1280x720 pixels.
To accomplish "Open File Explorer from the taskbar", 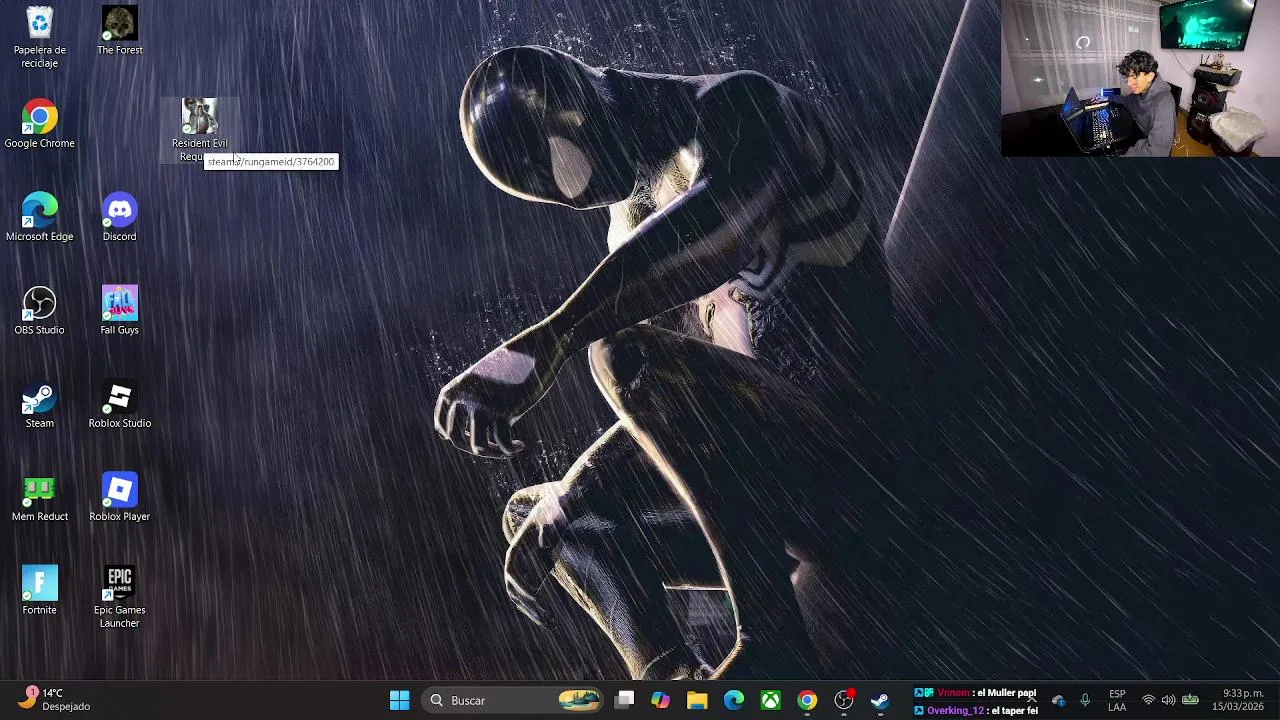I will pos(697,700).
